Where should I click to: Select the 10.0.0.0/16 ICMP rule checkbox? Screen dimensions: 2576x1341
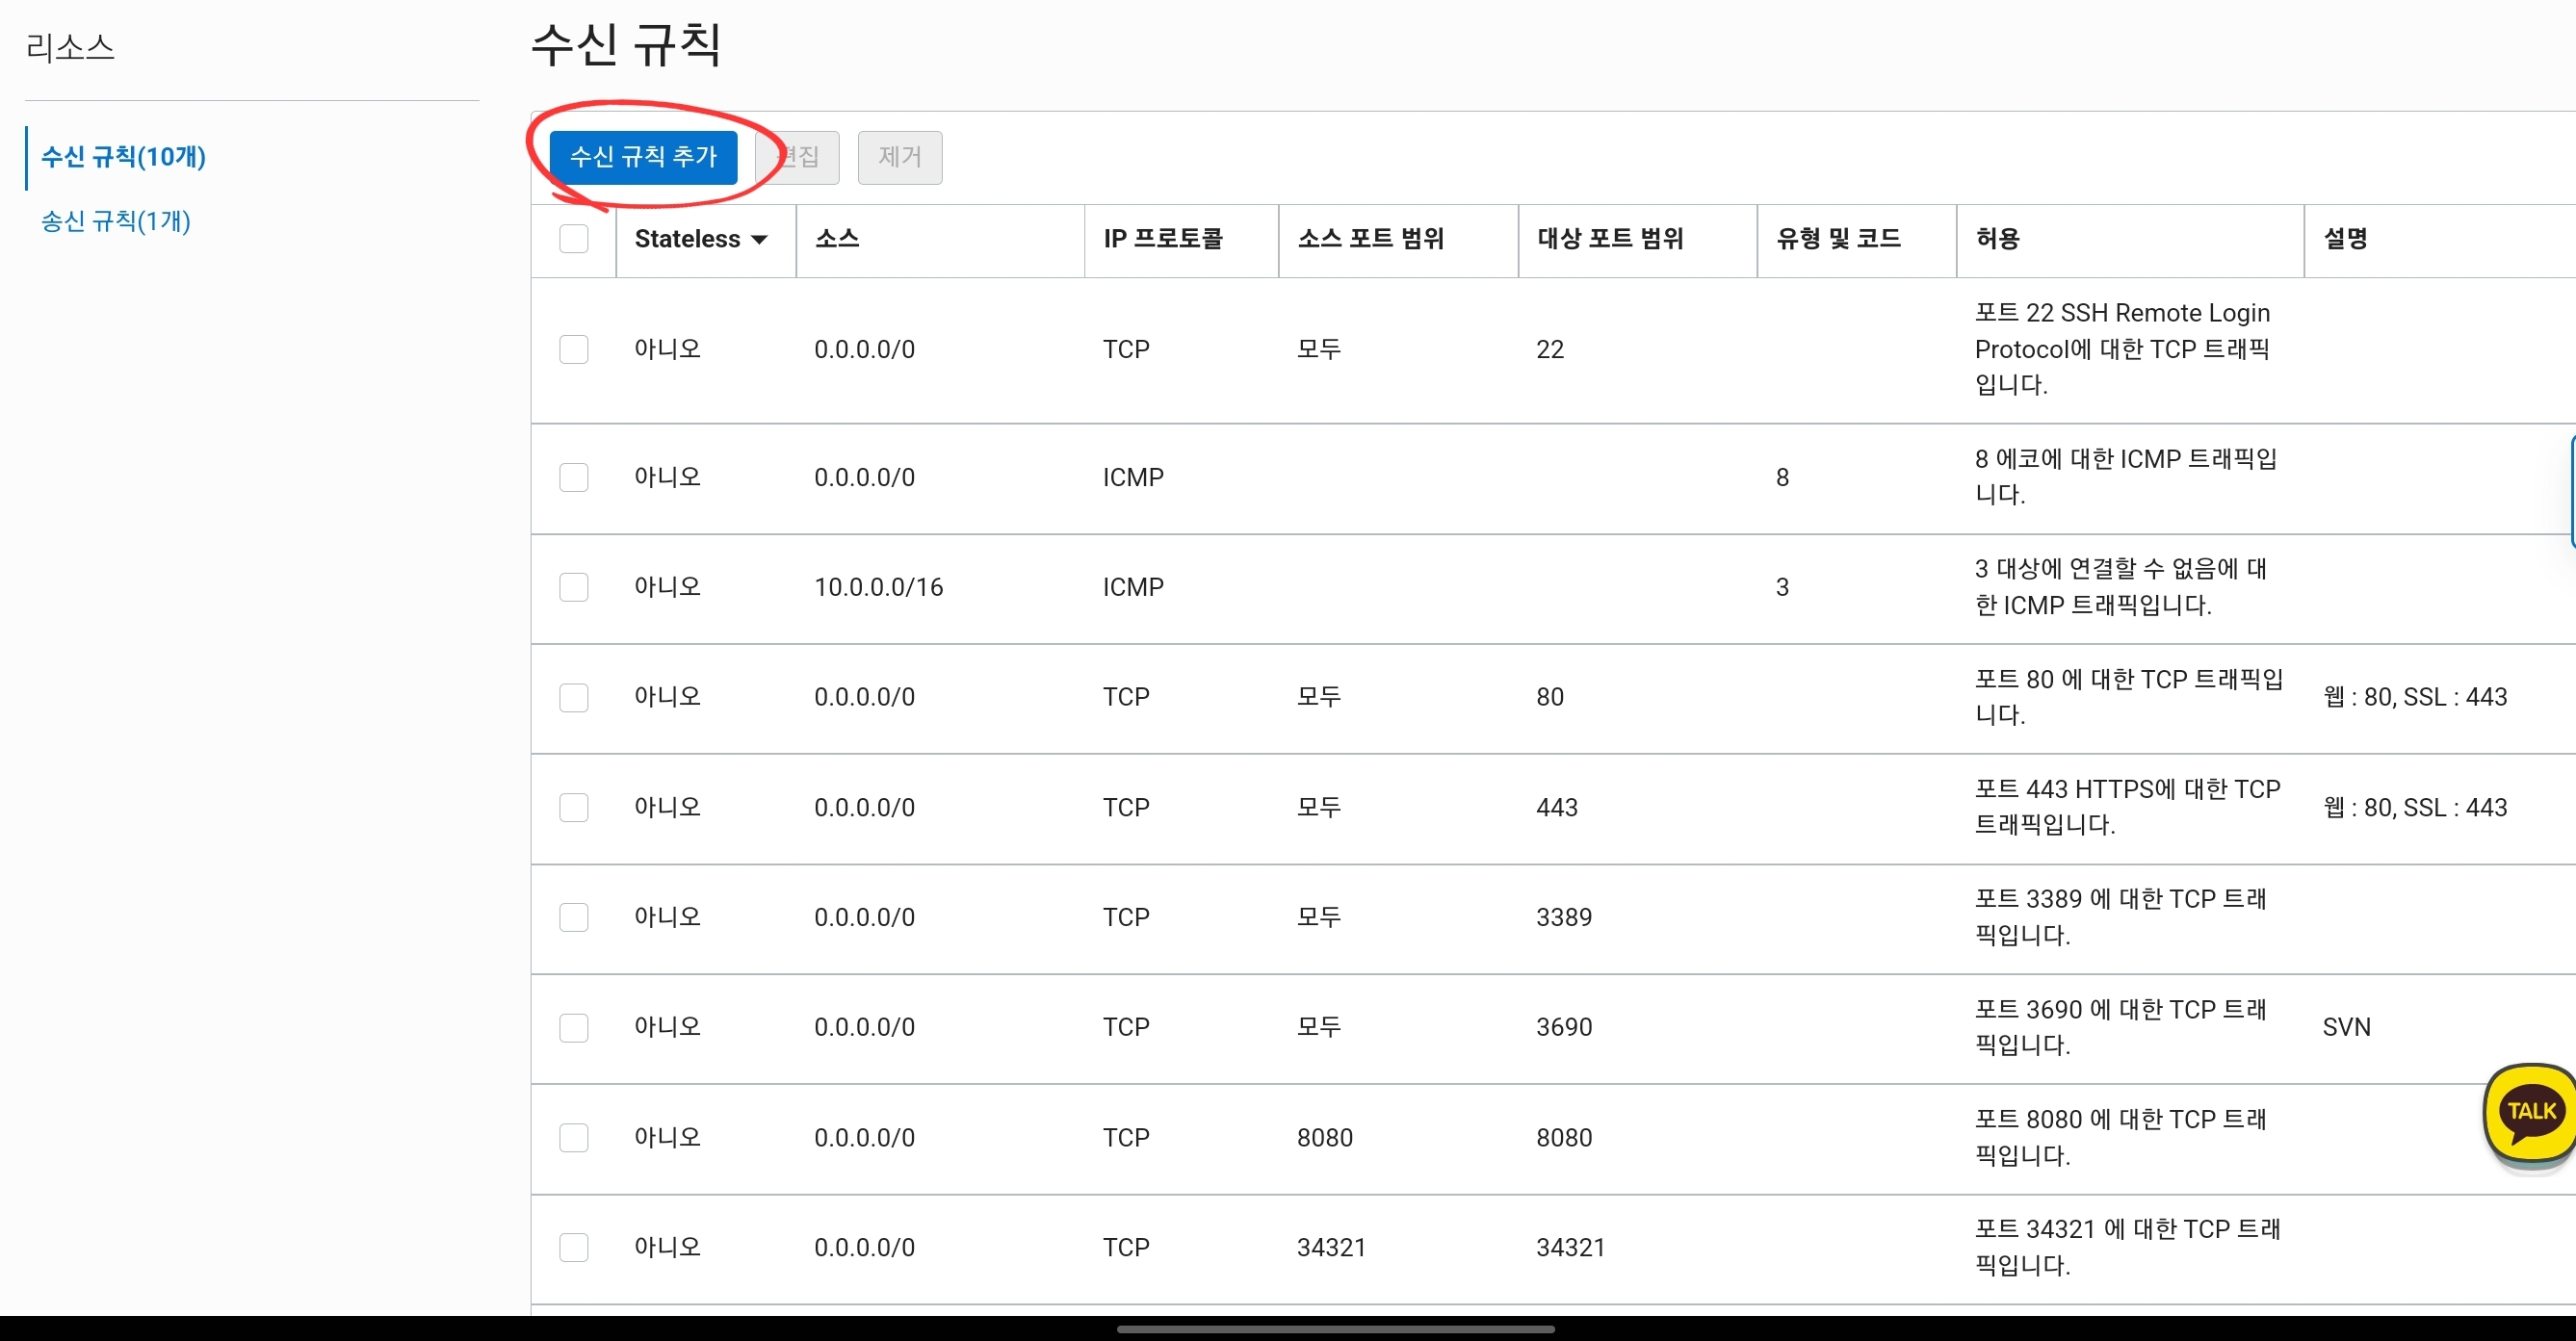tap(573, 587)
